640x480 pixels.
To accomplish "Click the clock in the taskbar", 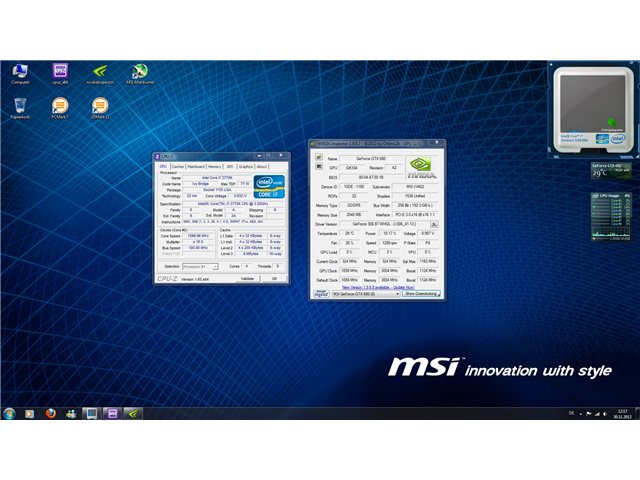I will coord(622,414).
